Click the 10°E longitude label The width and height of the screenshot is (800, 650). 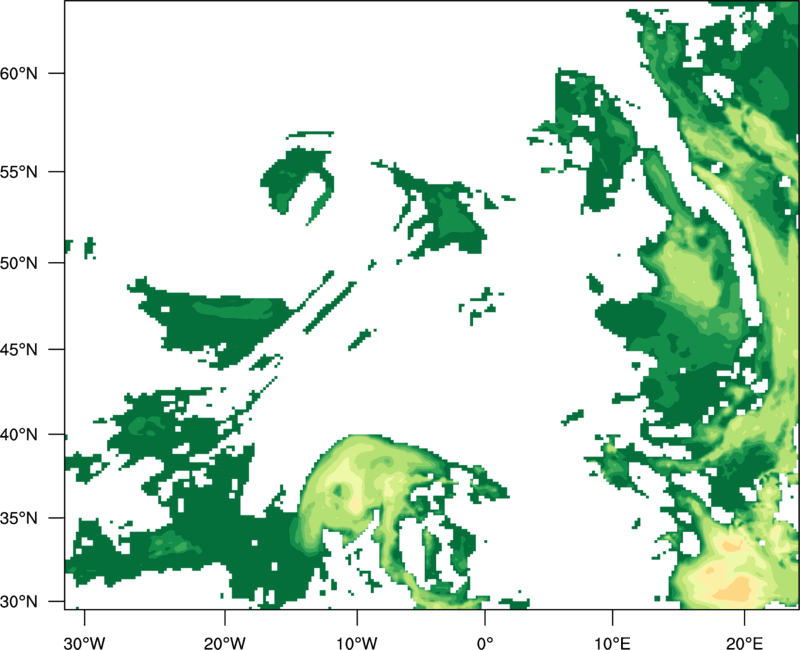click(x=612, y=643)
